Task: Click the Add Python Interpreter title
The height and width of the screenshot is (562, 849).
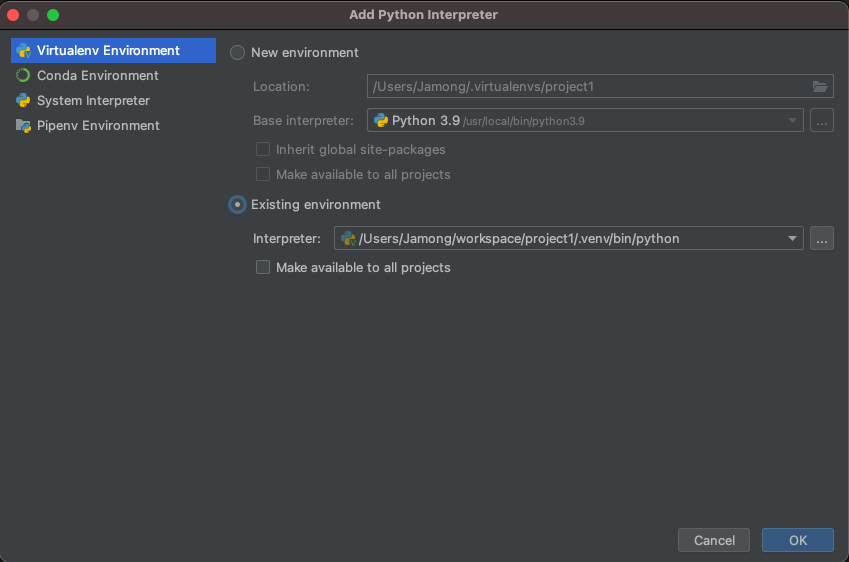Action: click(423, 15)
